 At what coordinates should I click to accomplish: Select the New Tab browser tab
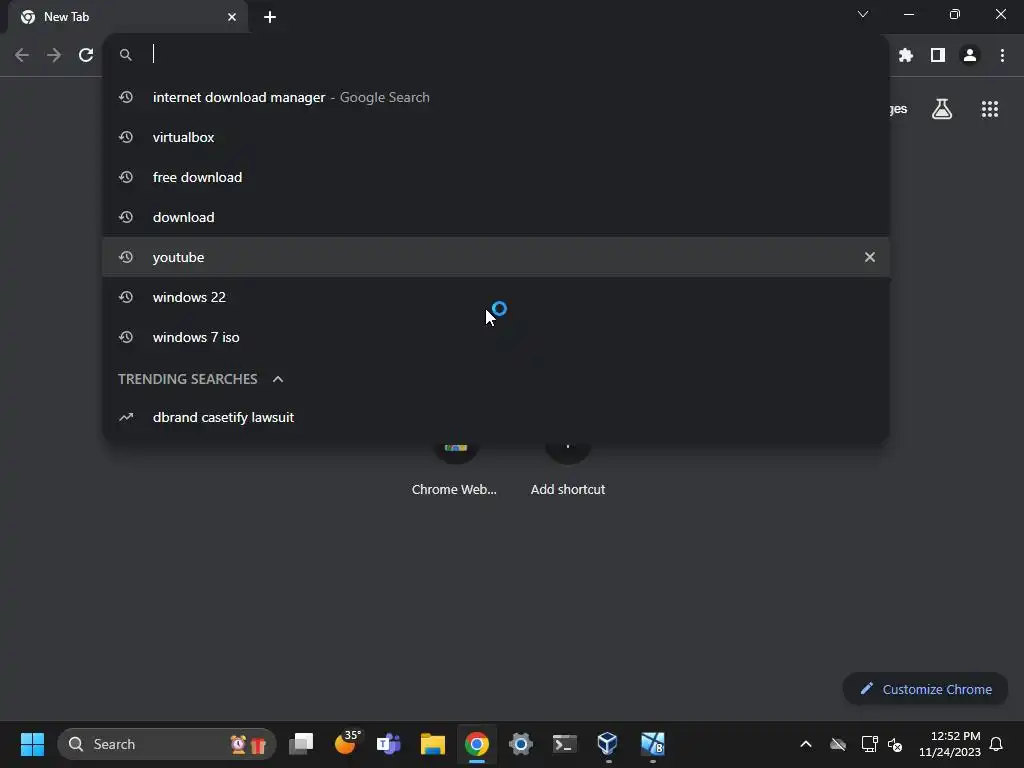(x=129, y=17)
